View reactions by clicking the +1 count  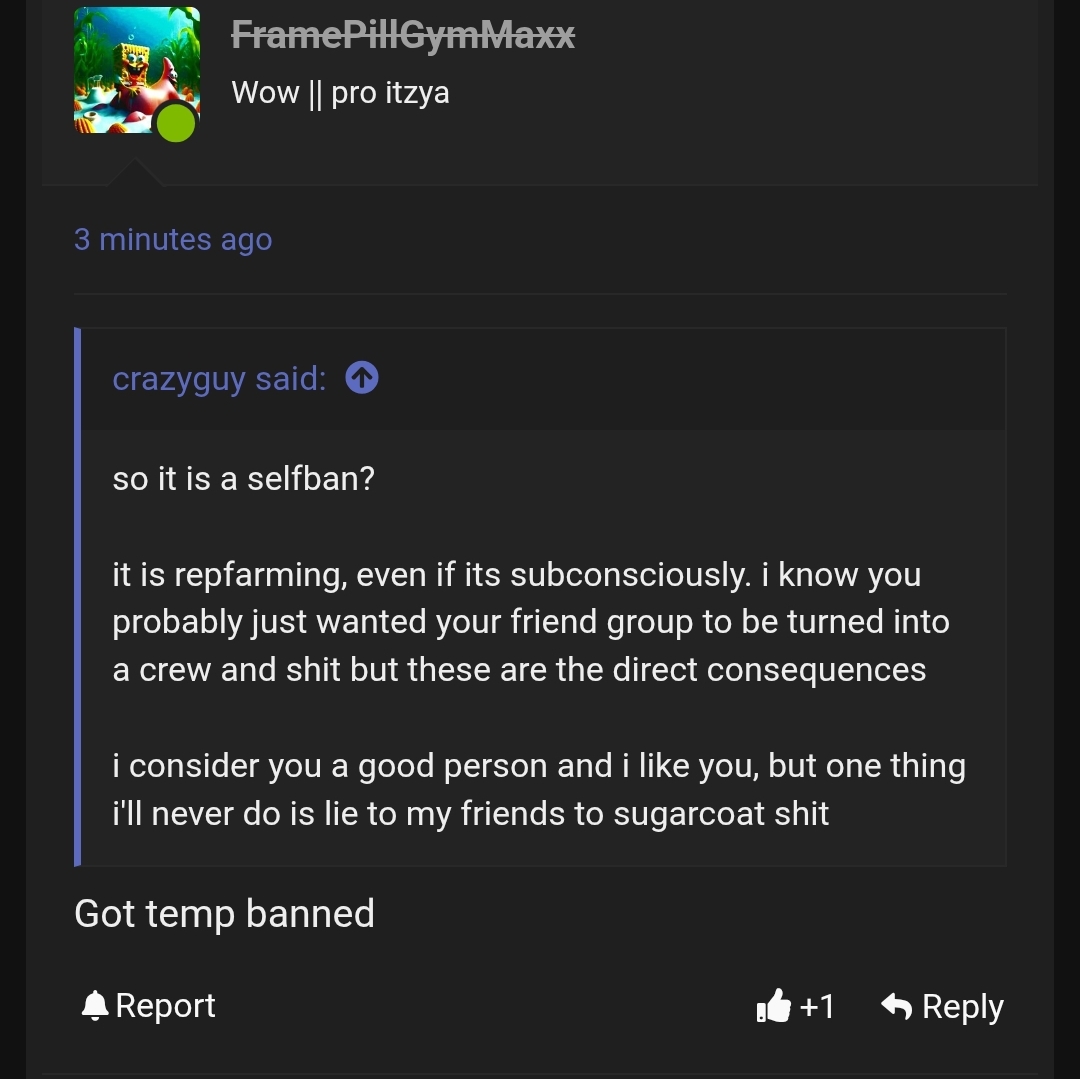pos(818,1006)
